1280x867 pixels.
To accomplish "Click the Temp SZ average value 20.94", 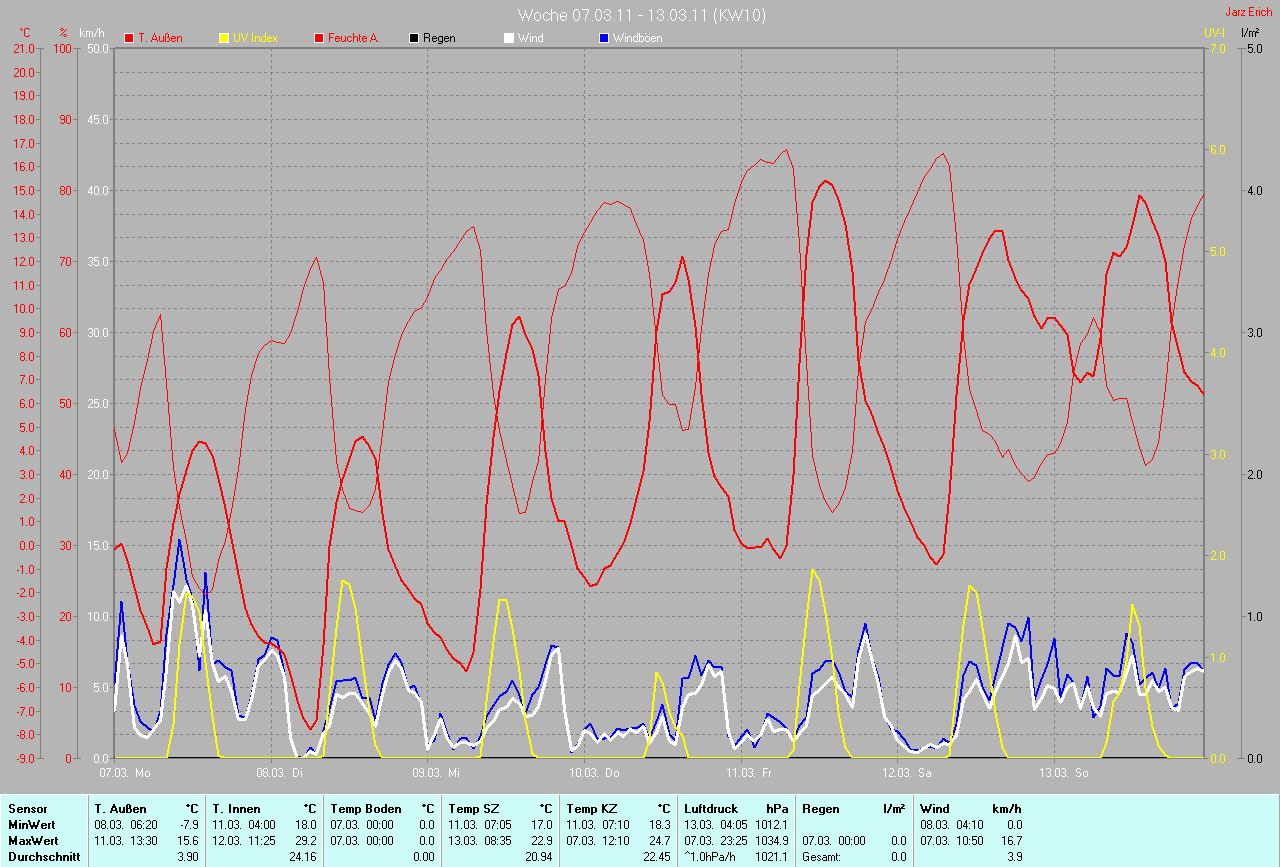I will tap(539, 856).
